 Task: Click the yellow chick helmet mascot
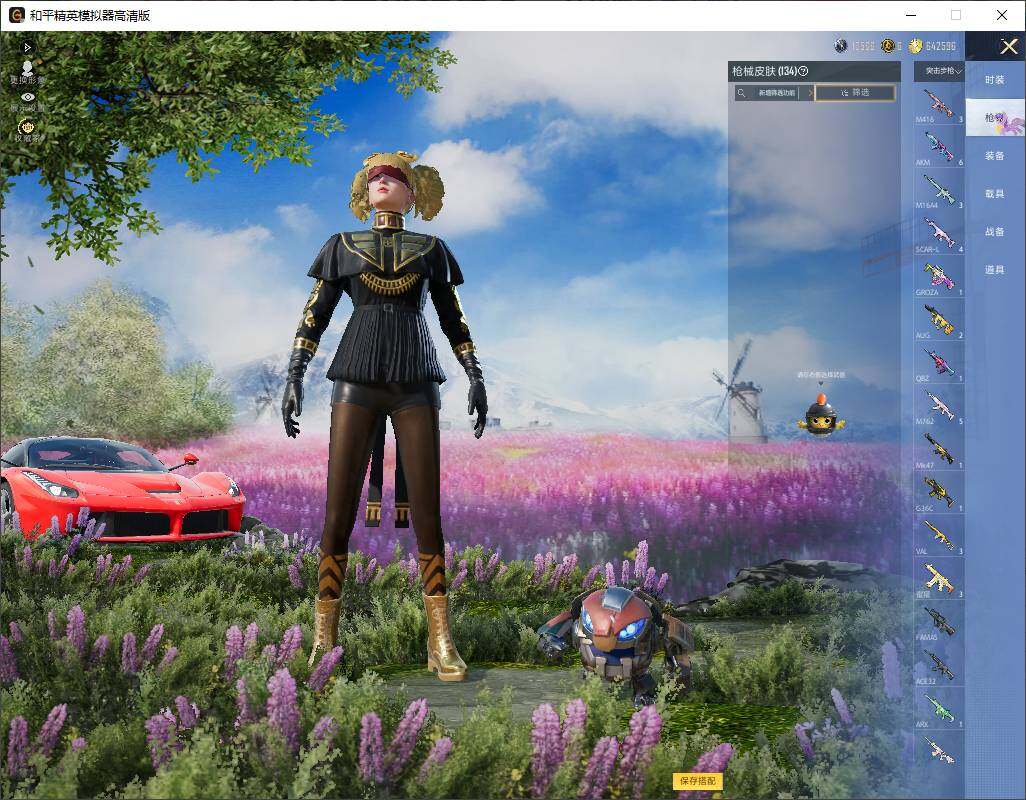point(821,416)
